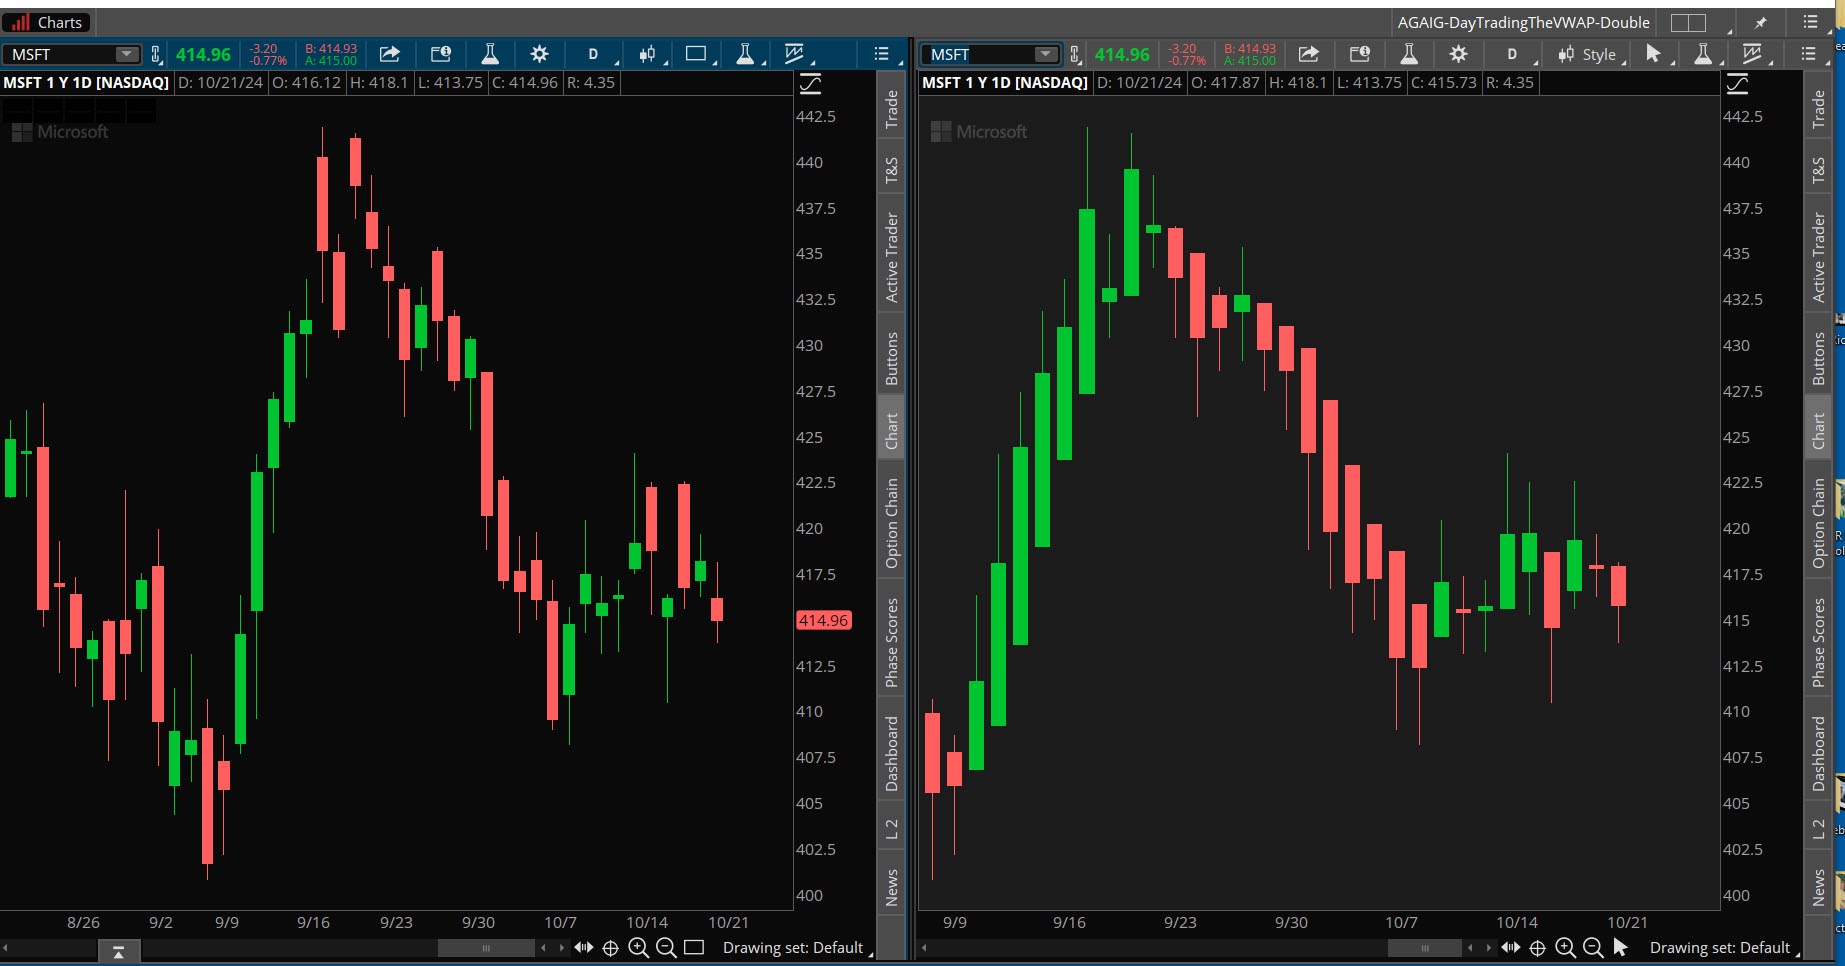Select left sidebar Chart tab
The image size is (1845, 966).
click(x=891, y=431)
